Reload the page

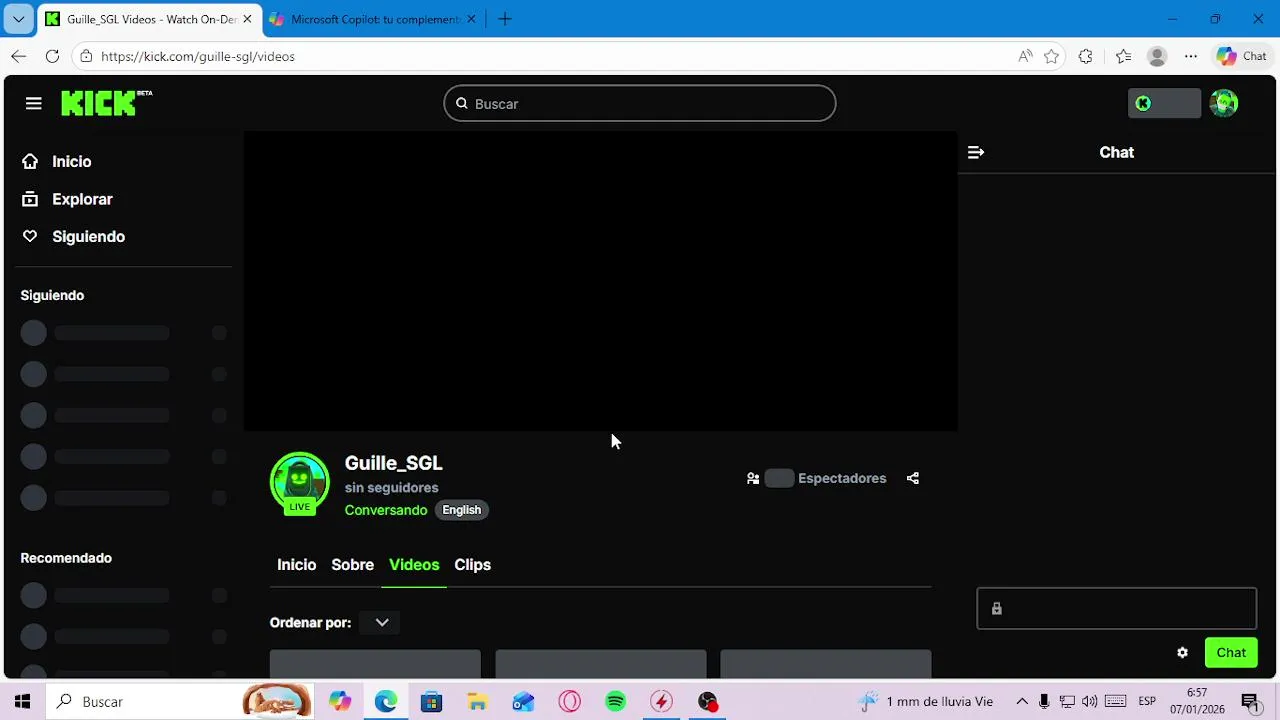tap(52, 56)
